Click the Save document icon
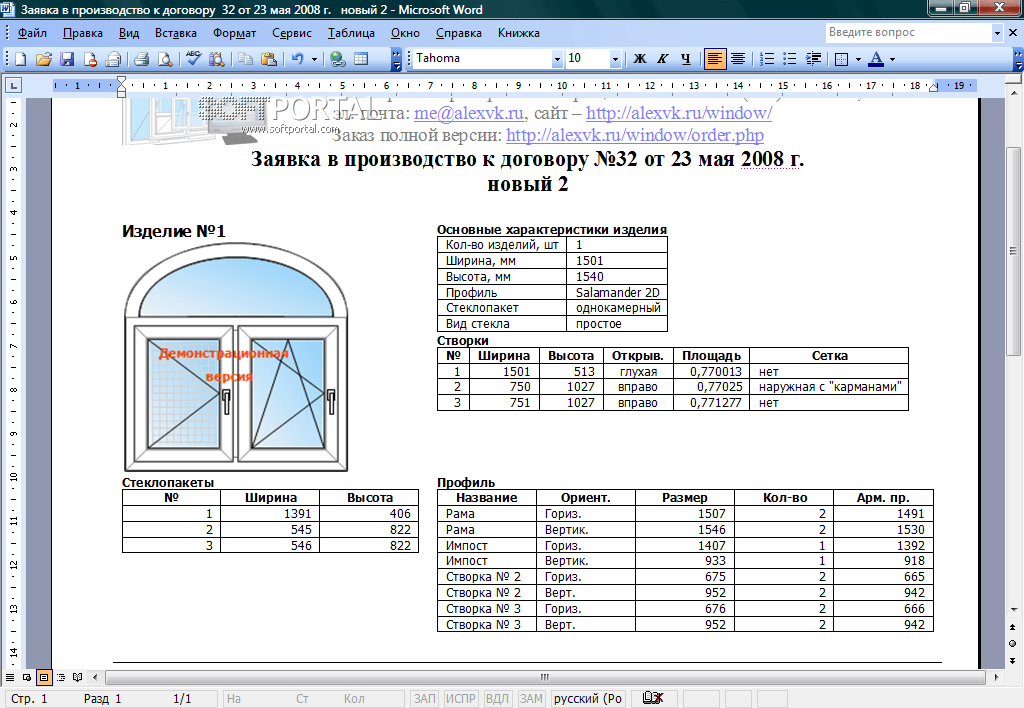This screenshot has height=708, width=1024. (68, 59)
